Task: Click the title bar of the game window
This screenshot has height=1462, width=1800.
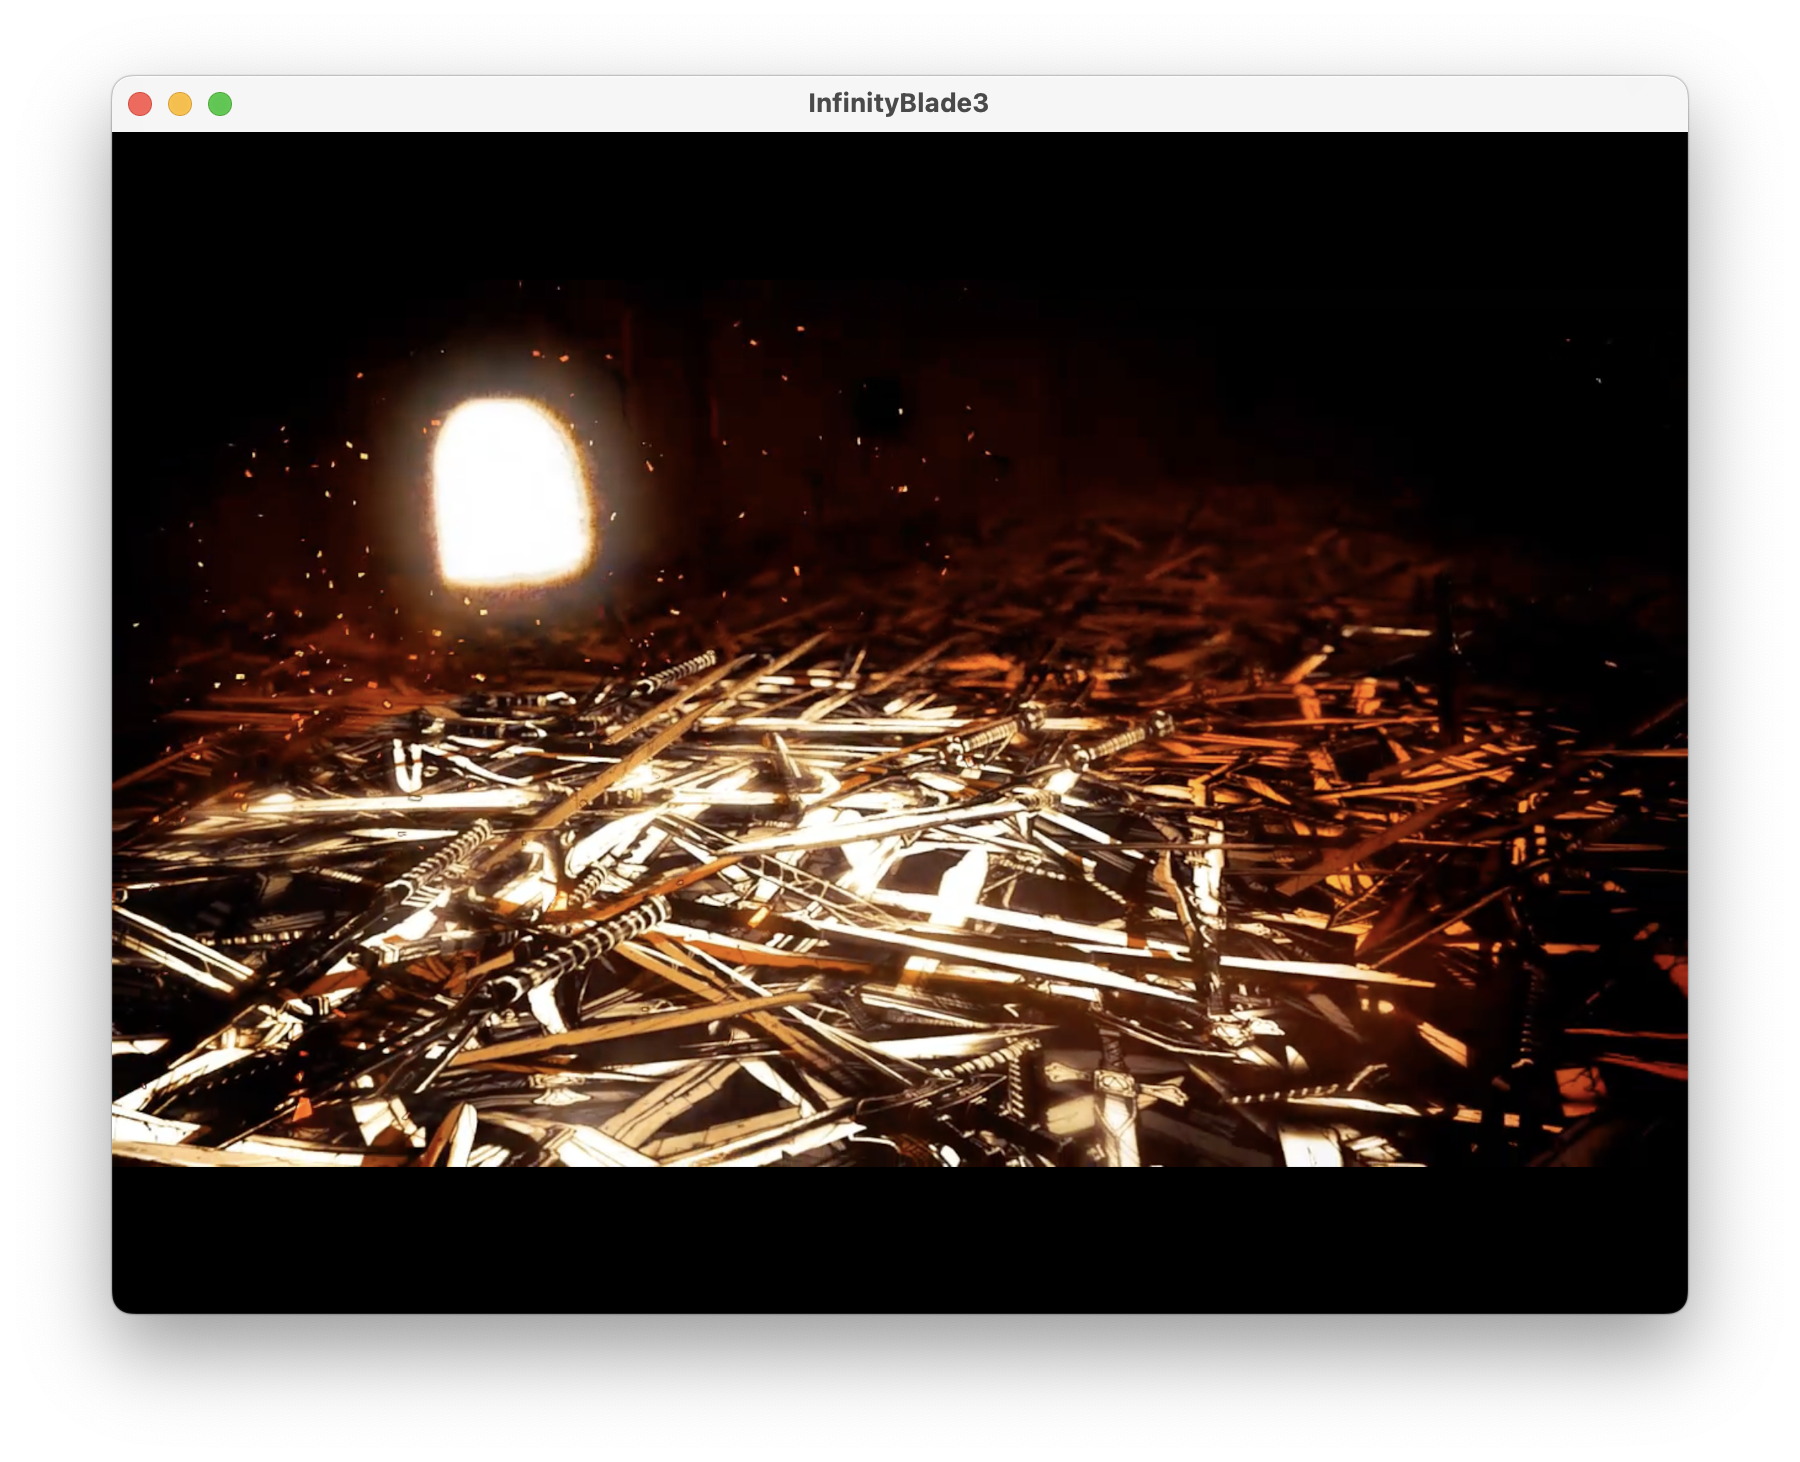Action: point(600,101)
